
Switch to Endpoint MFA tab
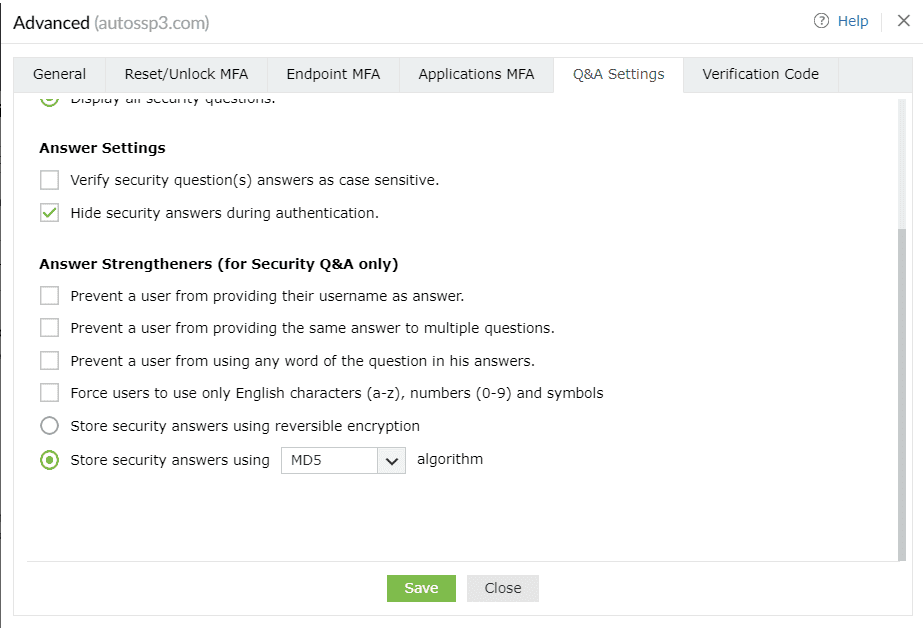click(x=333, y=74)
